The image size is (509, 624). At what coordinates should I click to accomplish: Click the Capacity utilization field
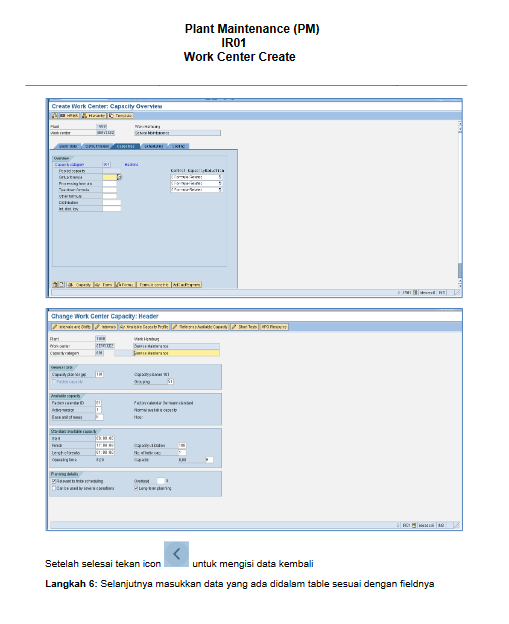click(182, 446)
